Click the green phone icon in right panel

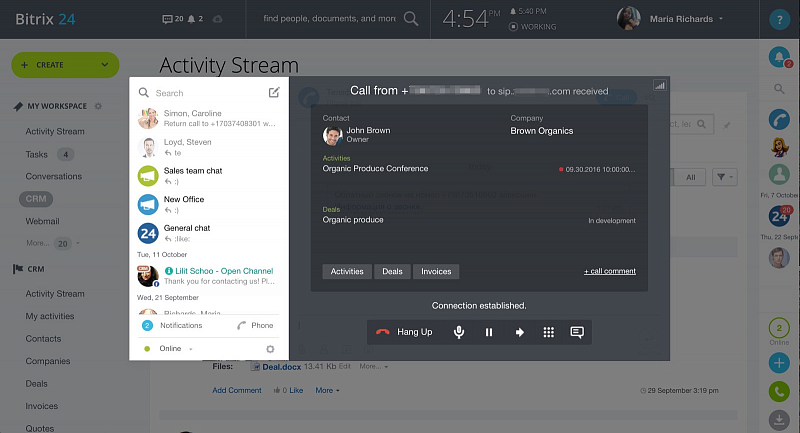pos(779,391)
